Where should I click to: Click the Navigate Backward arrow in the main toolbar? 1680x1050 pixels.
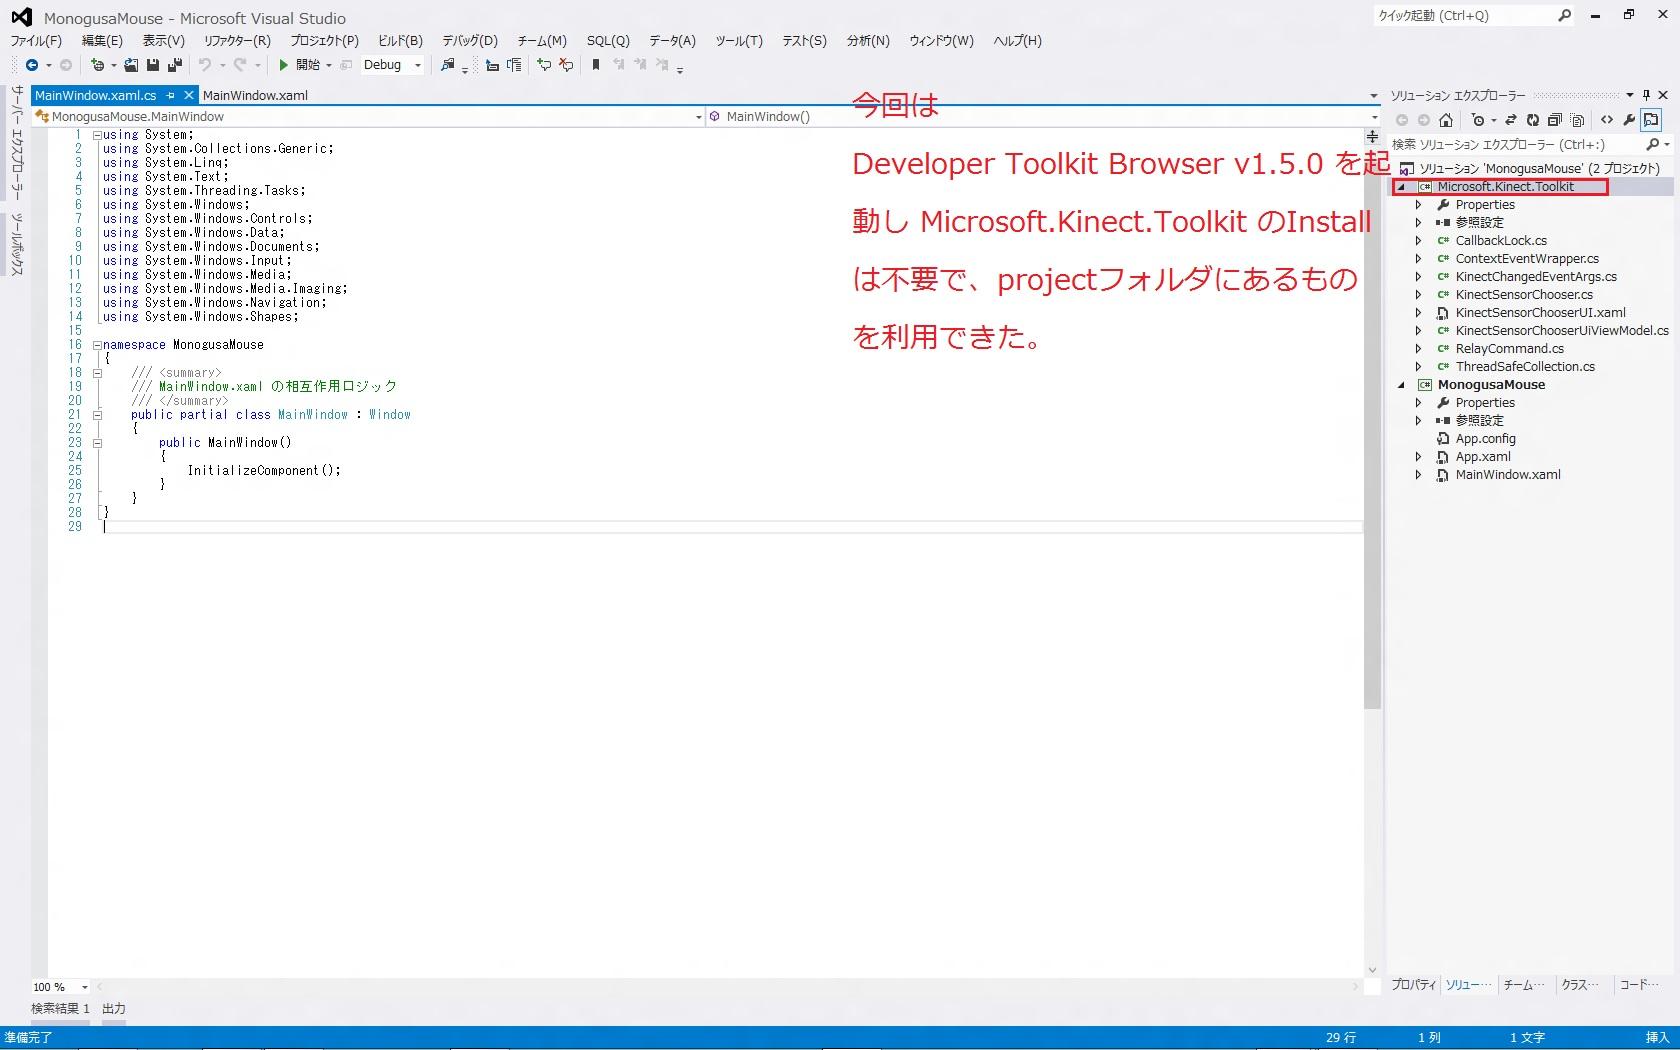(32, 65)
